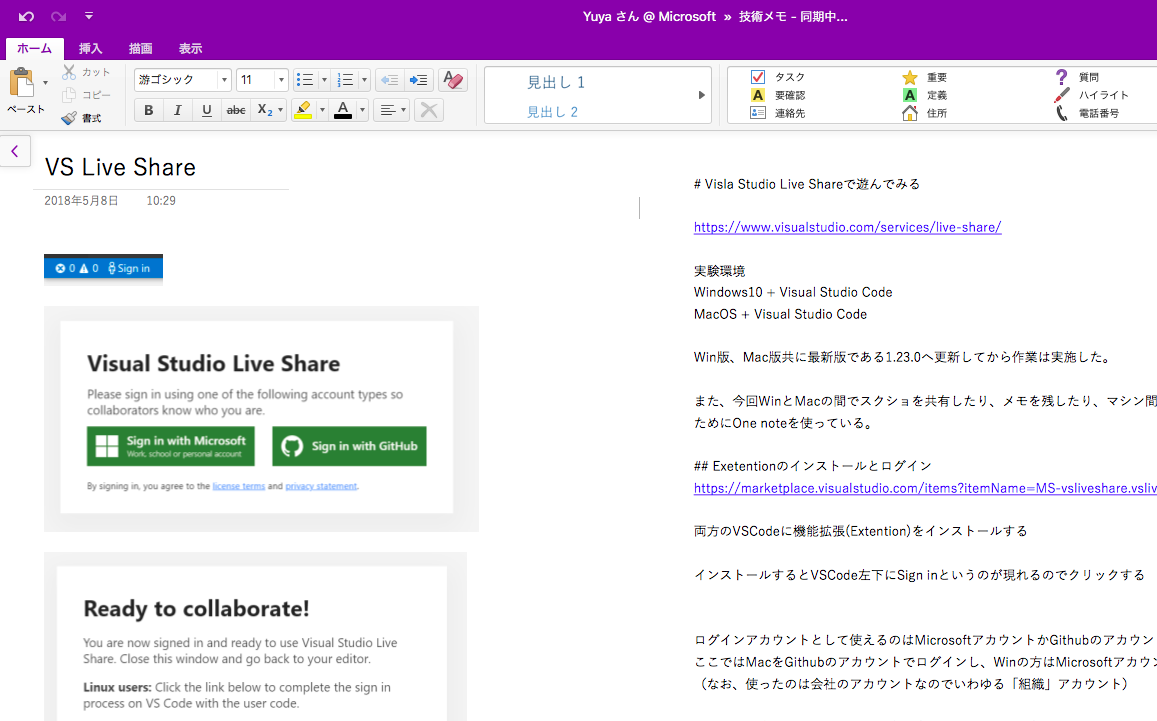
Task: Open the 游ゴシック font name dropdown
Action: point(224,80)
